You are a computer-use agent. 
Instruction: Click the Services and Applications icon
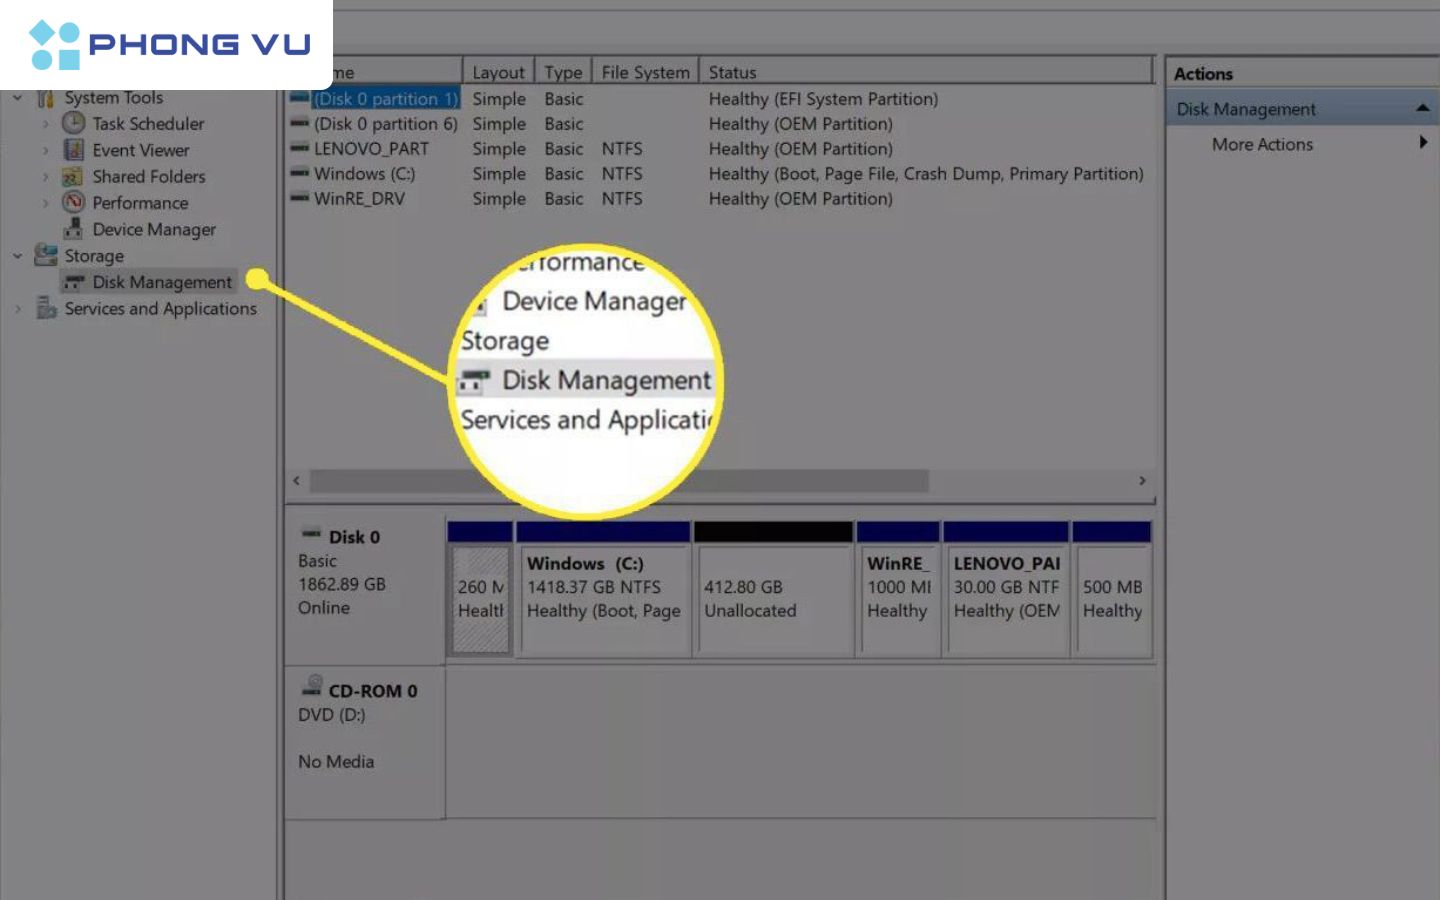pyautogui.click(x=46, y=309)
